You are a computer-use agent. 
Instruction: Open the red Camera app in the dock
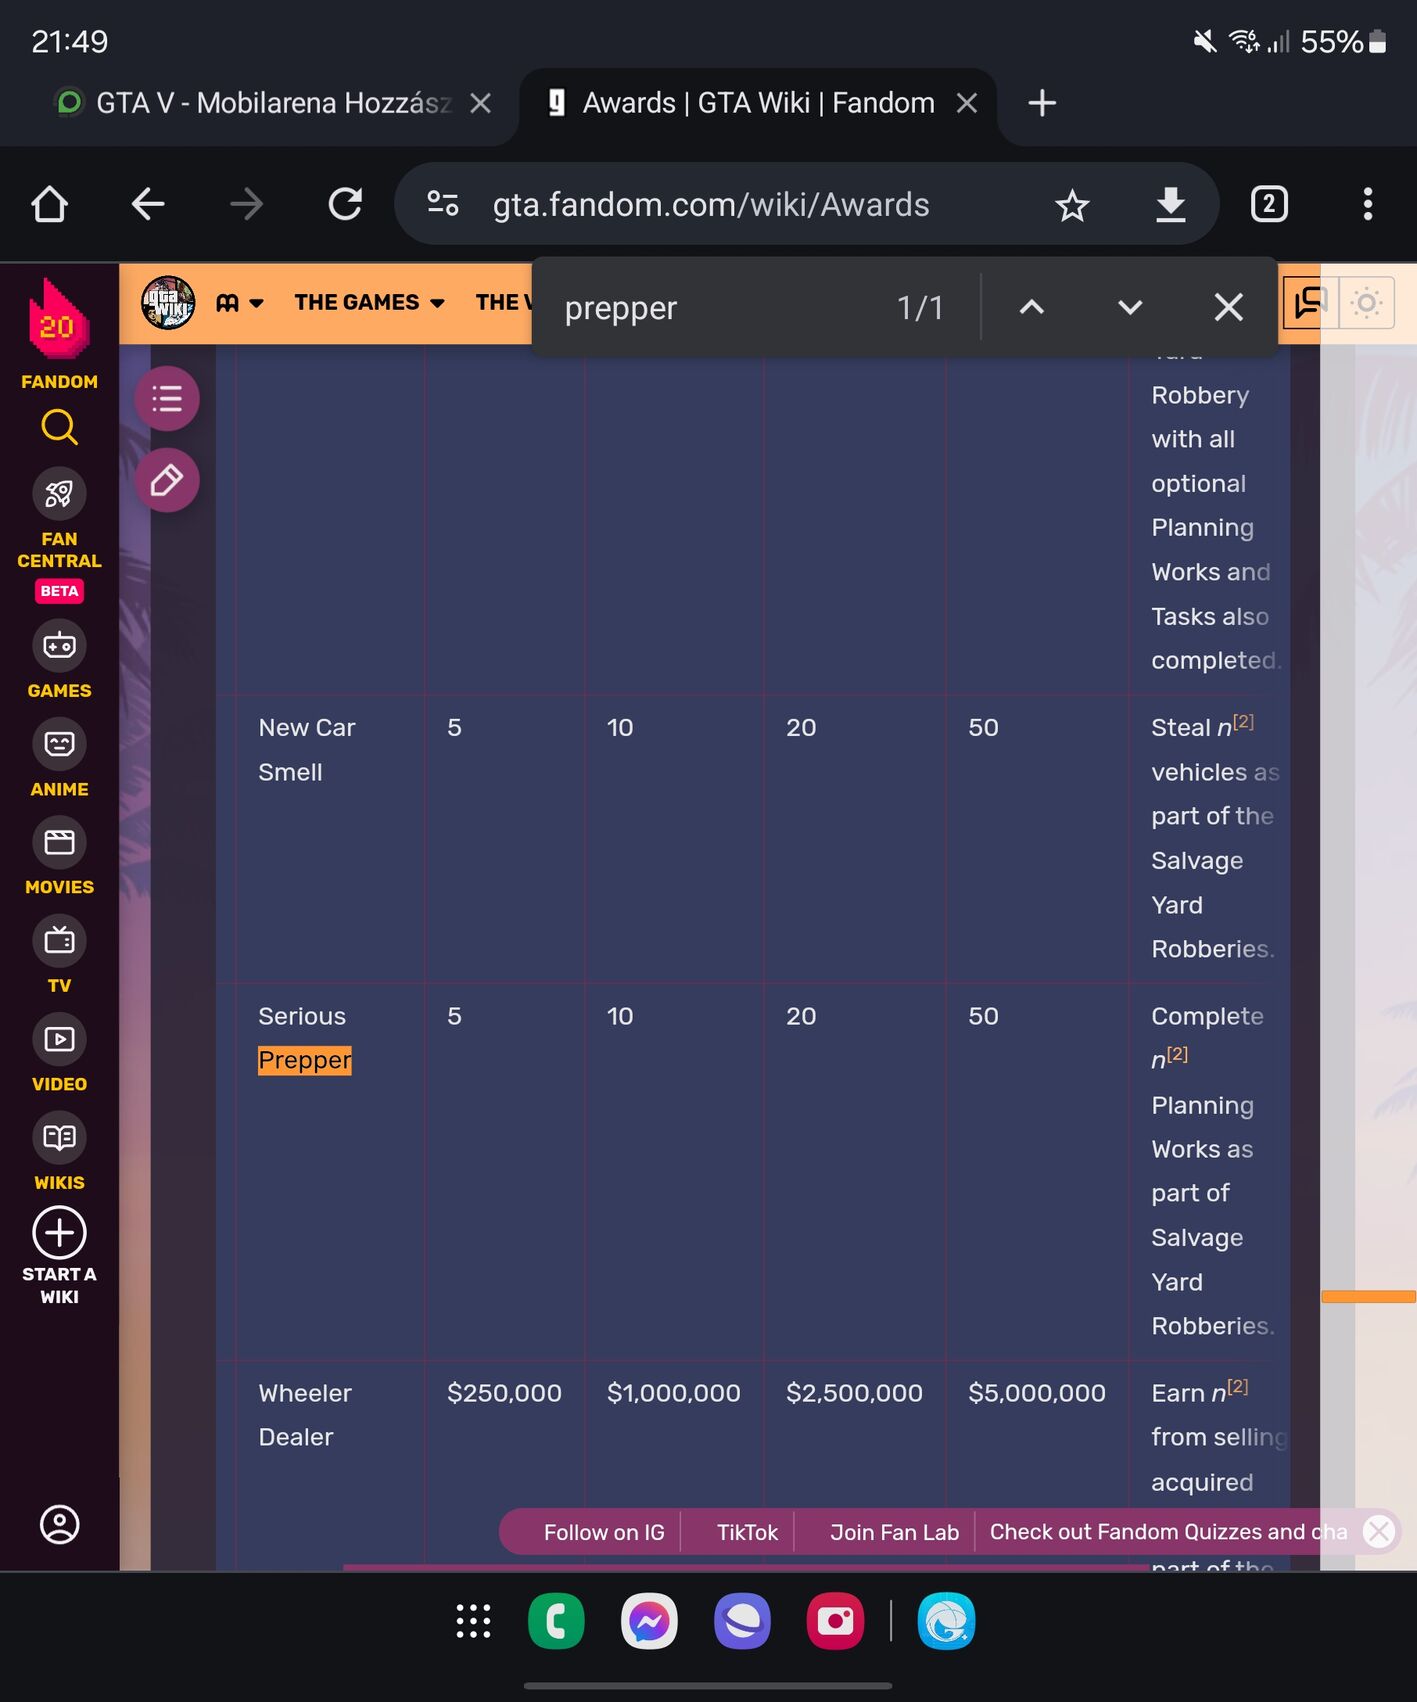pyautogui.click(x=835, y=1621)
